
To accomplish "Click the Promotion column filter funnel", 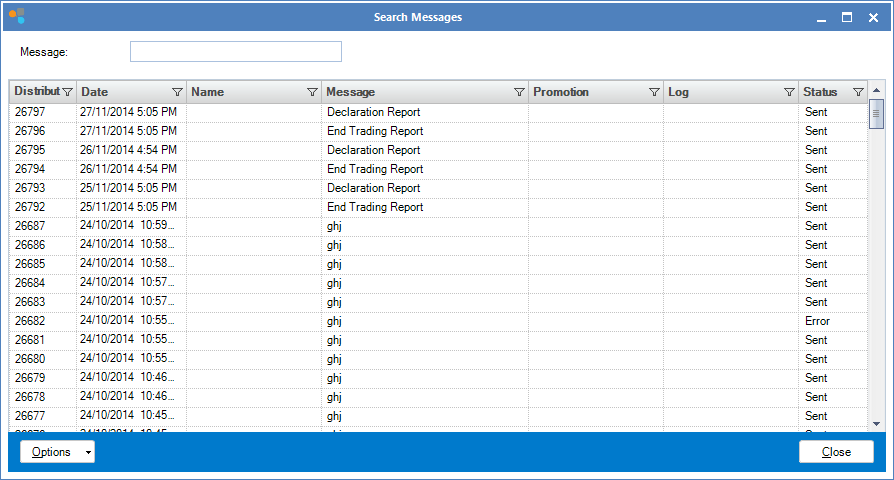I will 654,92.
